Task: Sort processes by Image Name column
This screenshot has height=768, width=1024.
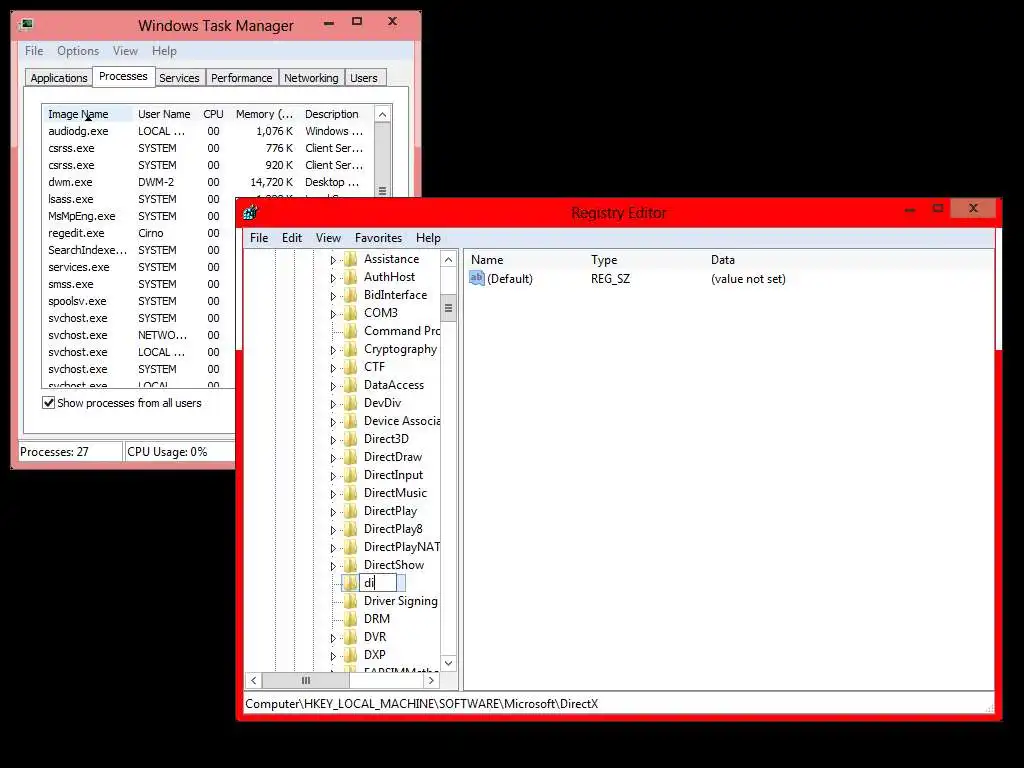Action: tap(88, 114)
